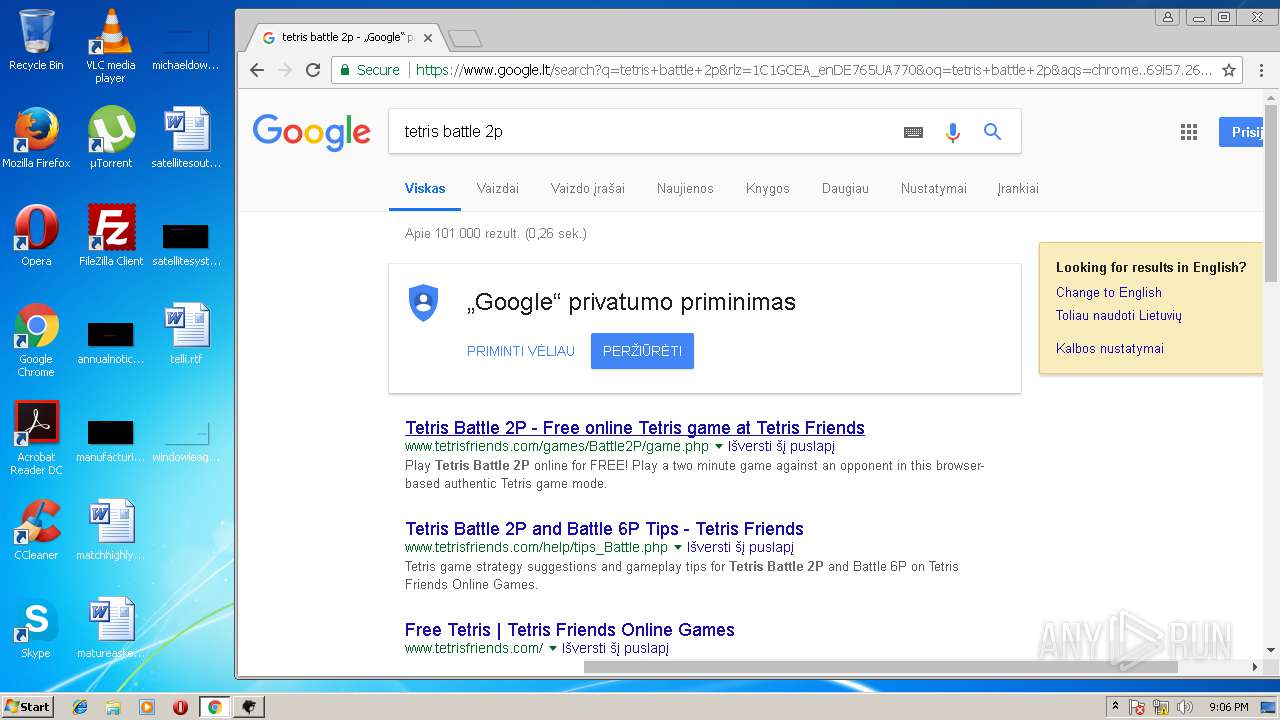Translate Battle2P result via Išversti šį puslapį
The height and width of the screenshot is (720, 1280).
(781, 447)
